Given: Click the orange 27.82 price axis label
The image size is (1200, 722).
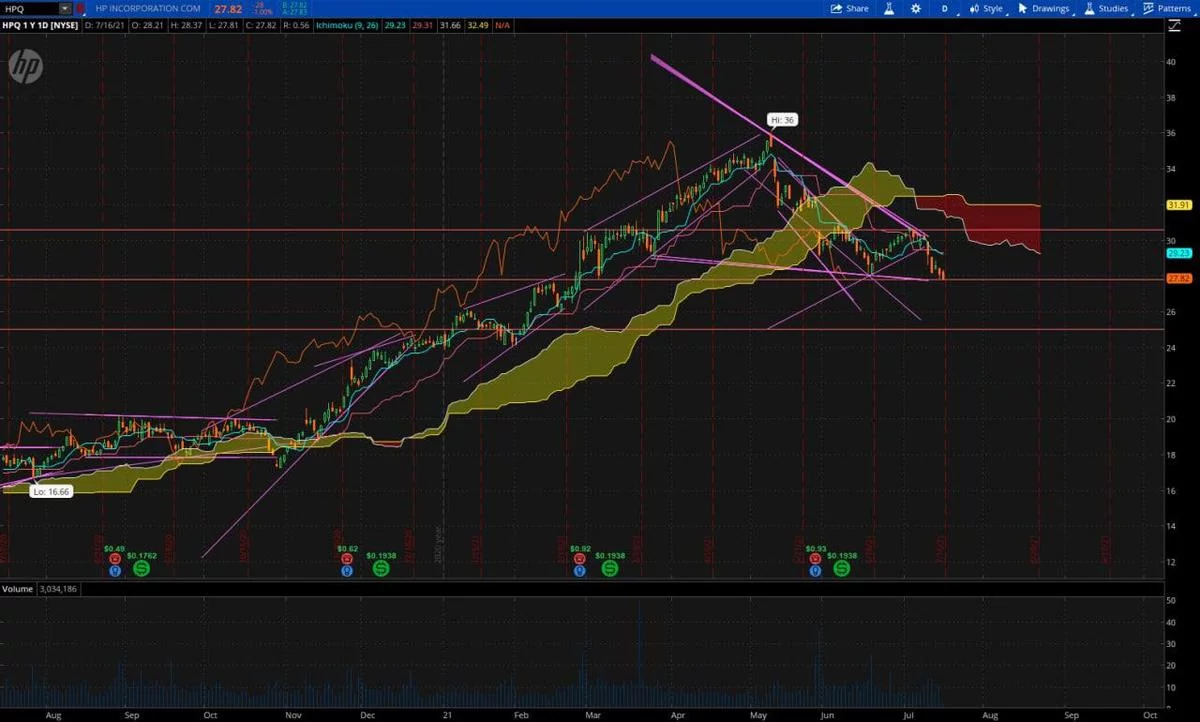Looking at the screenshot, I should pos(1177,279).
